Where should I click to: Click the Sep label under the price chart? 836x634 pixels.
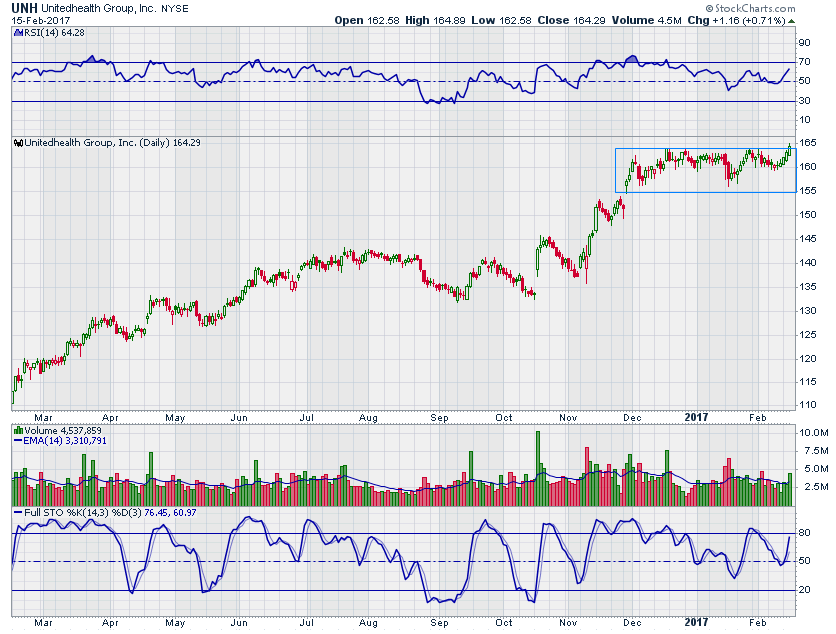[439, 418]
